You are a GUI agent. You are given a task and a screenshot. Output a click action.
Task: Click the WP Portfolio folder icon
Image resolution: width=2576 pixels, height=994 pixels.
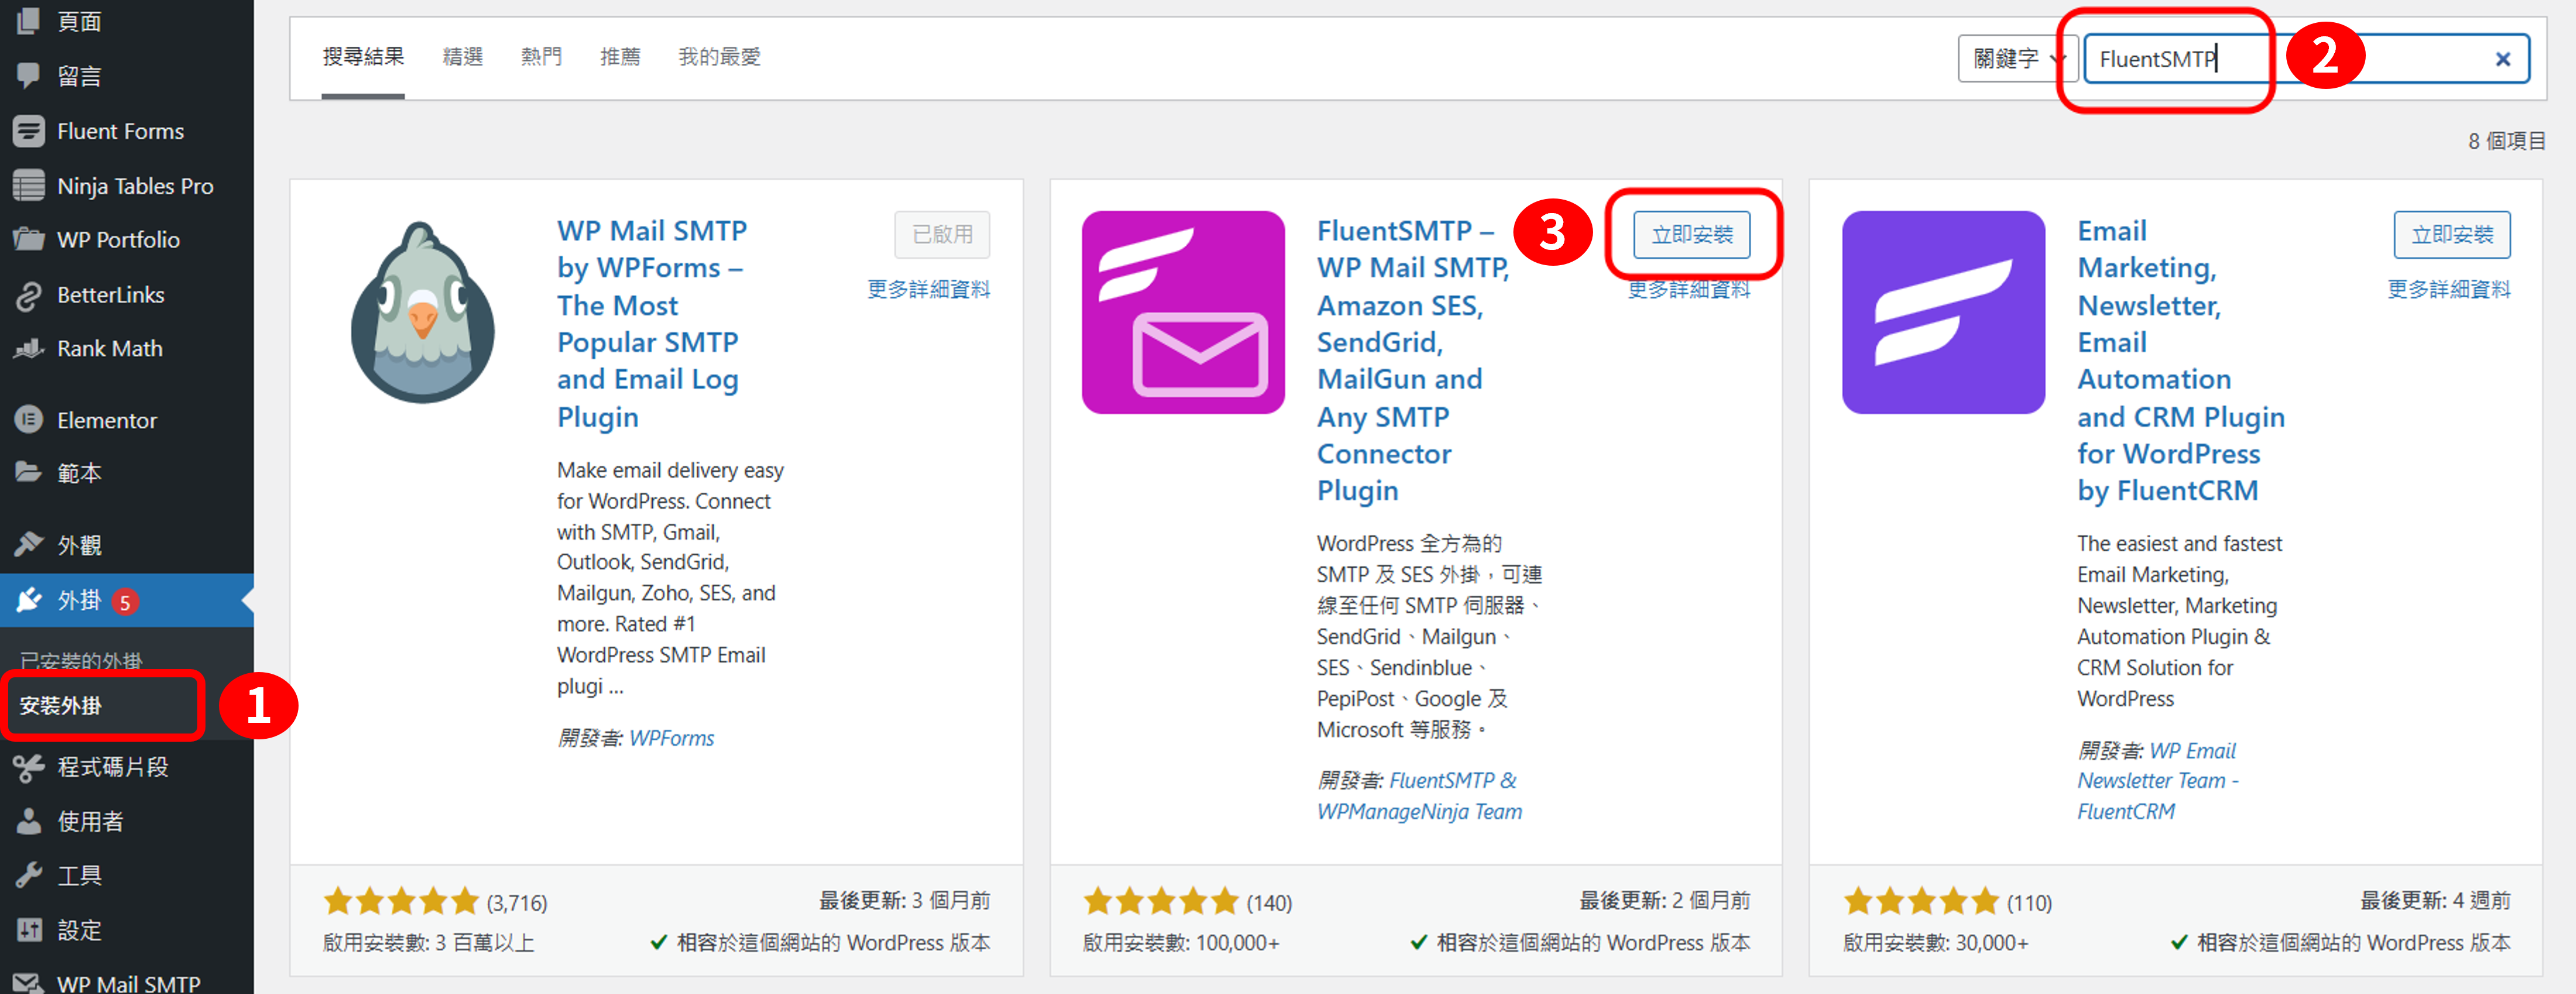pyautogui.click(x=28, y=240)
